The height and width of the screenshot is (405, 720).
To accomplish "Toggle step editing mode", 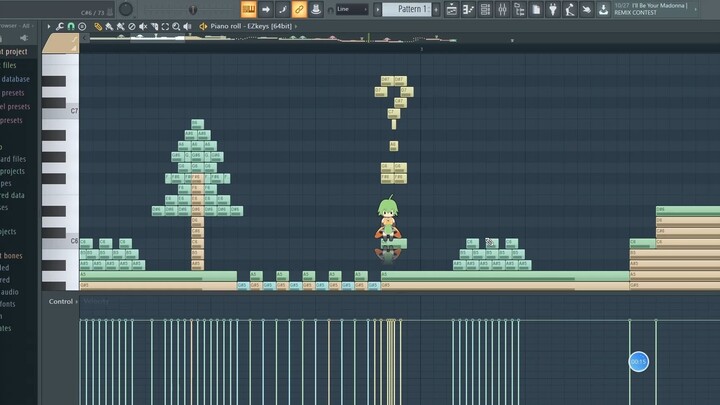I will point(282,9).
